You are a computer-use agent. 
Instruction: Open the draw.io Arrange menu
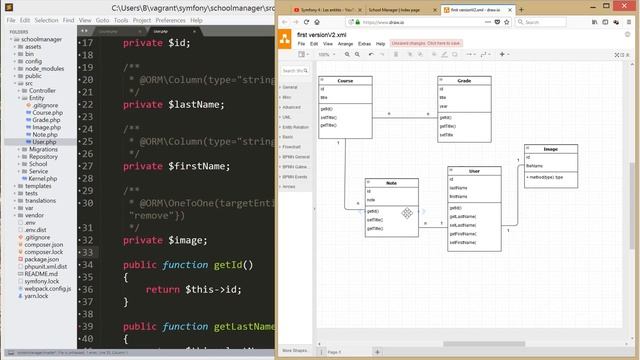345,44
